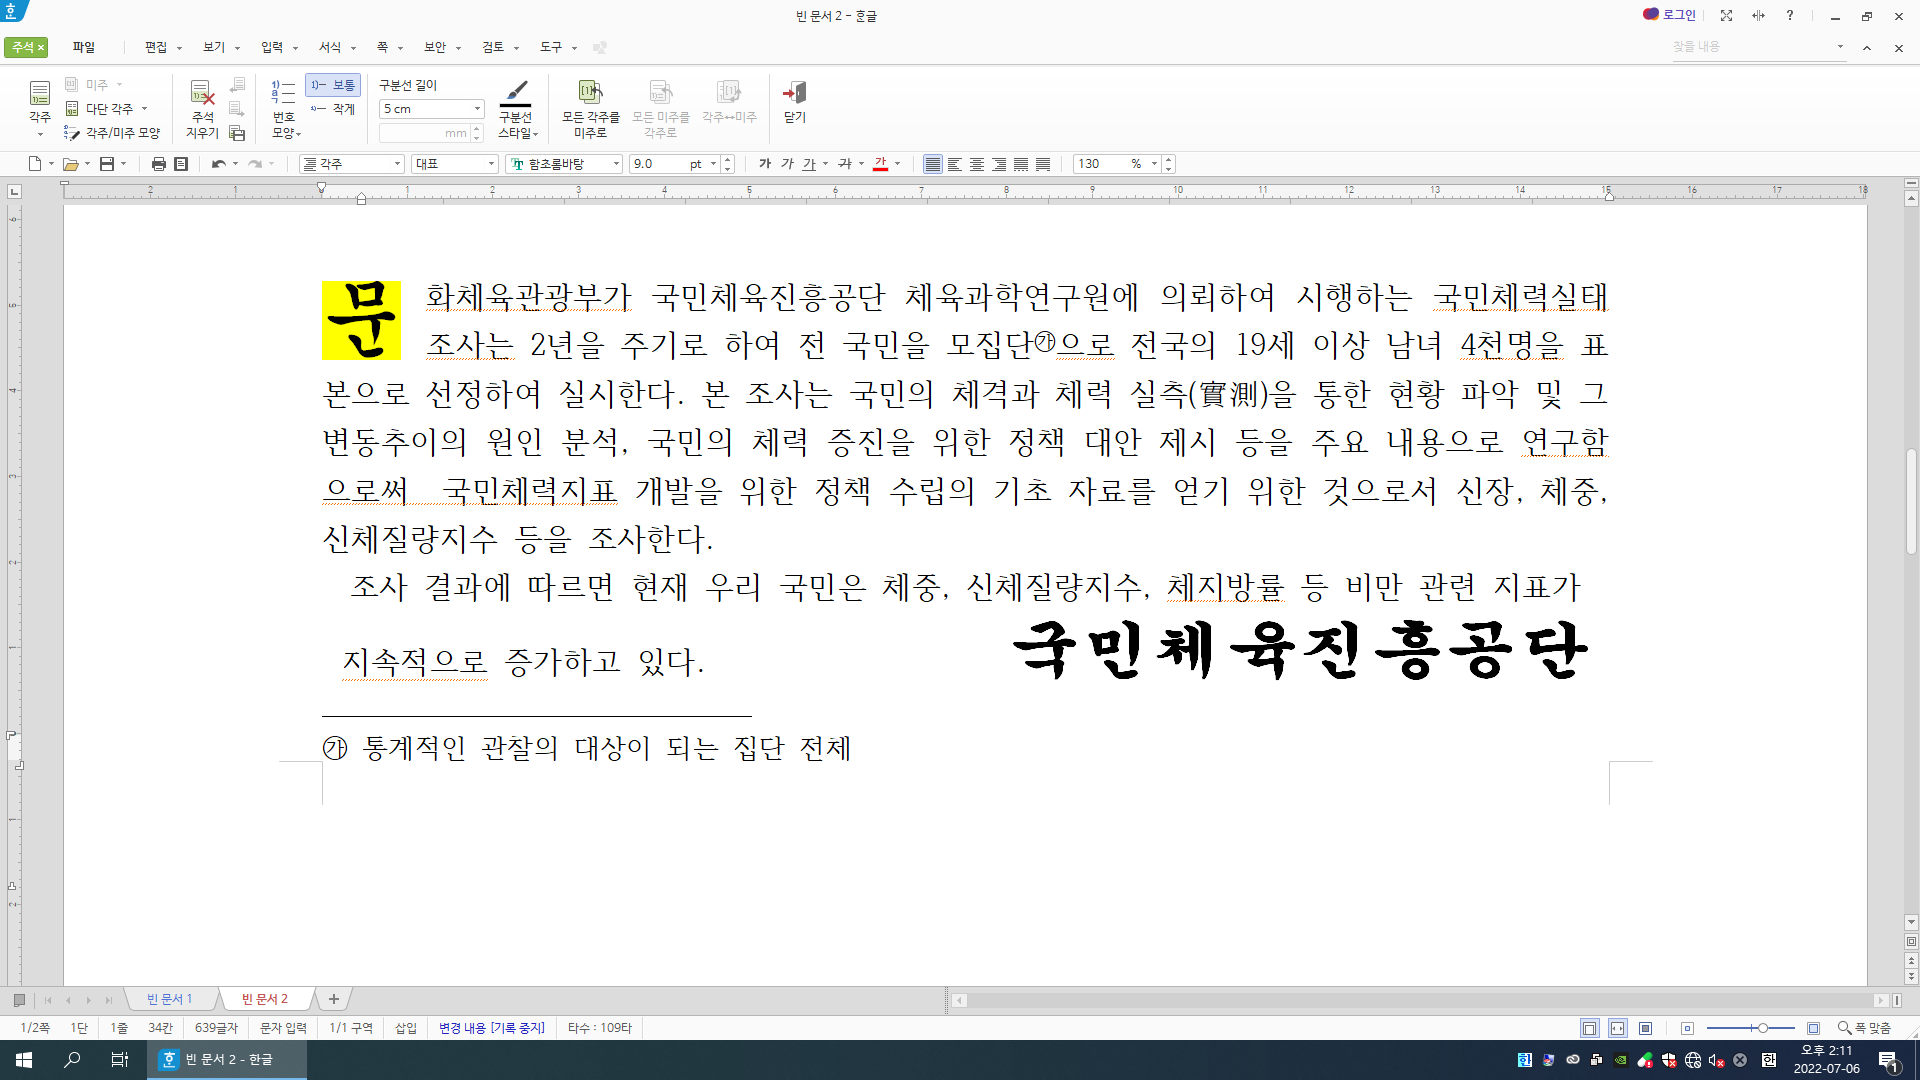Screen dimensions: 1920x1080
Task: Click the 닫기 close annotation icon
Action: [x=794, y=93]
